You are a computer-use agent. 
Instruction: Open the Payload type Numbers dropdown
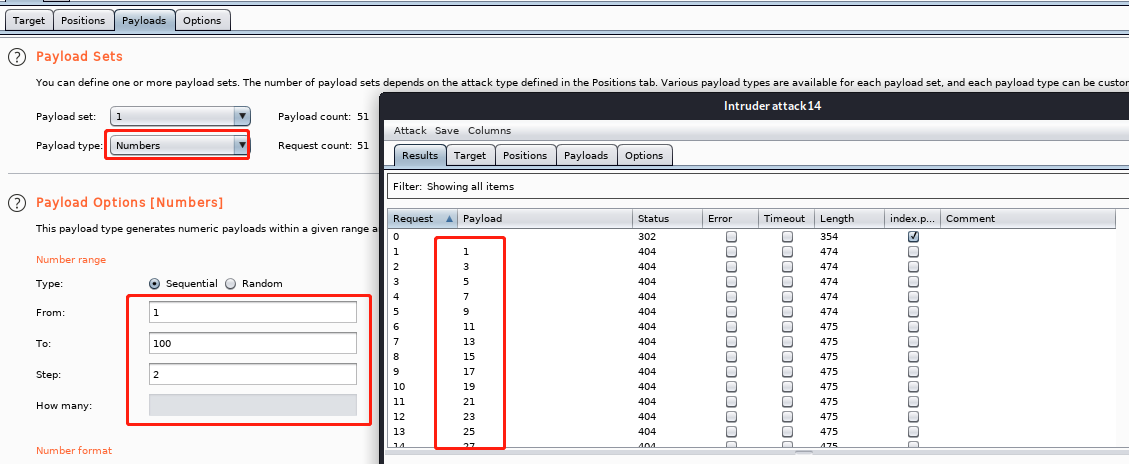coord(180,146)
